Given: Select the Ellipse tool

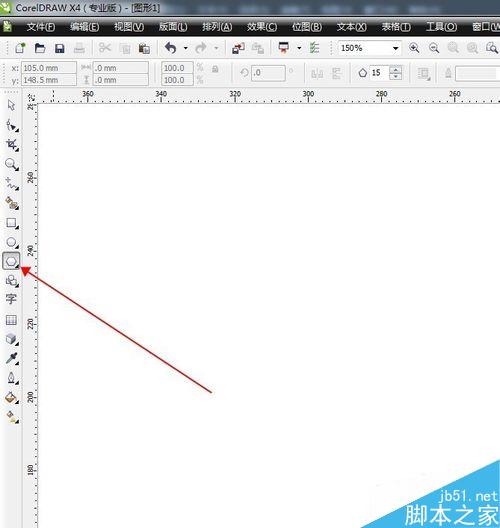Looking at the screenshot, I should [x=12, y=242].
